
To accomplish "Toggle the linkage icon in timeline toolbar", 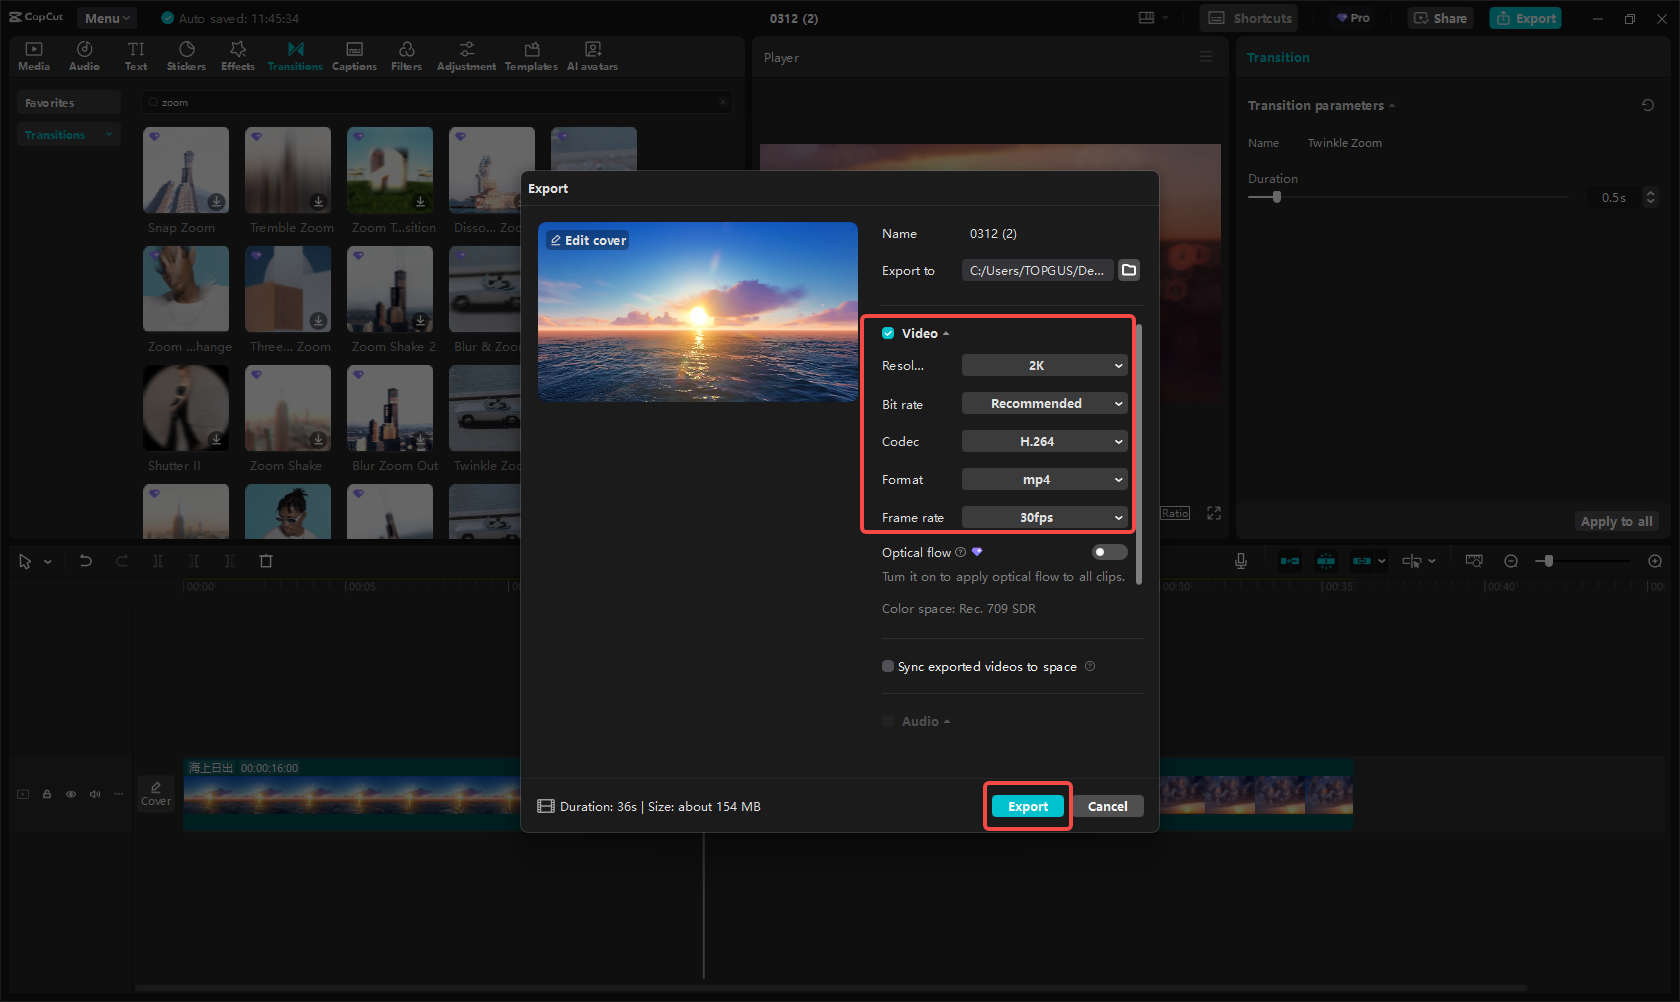I will (x=1362, y=561).
